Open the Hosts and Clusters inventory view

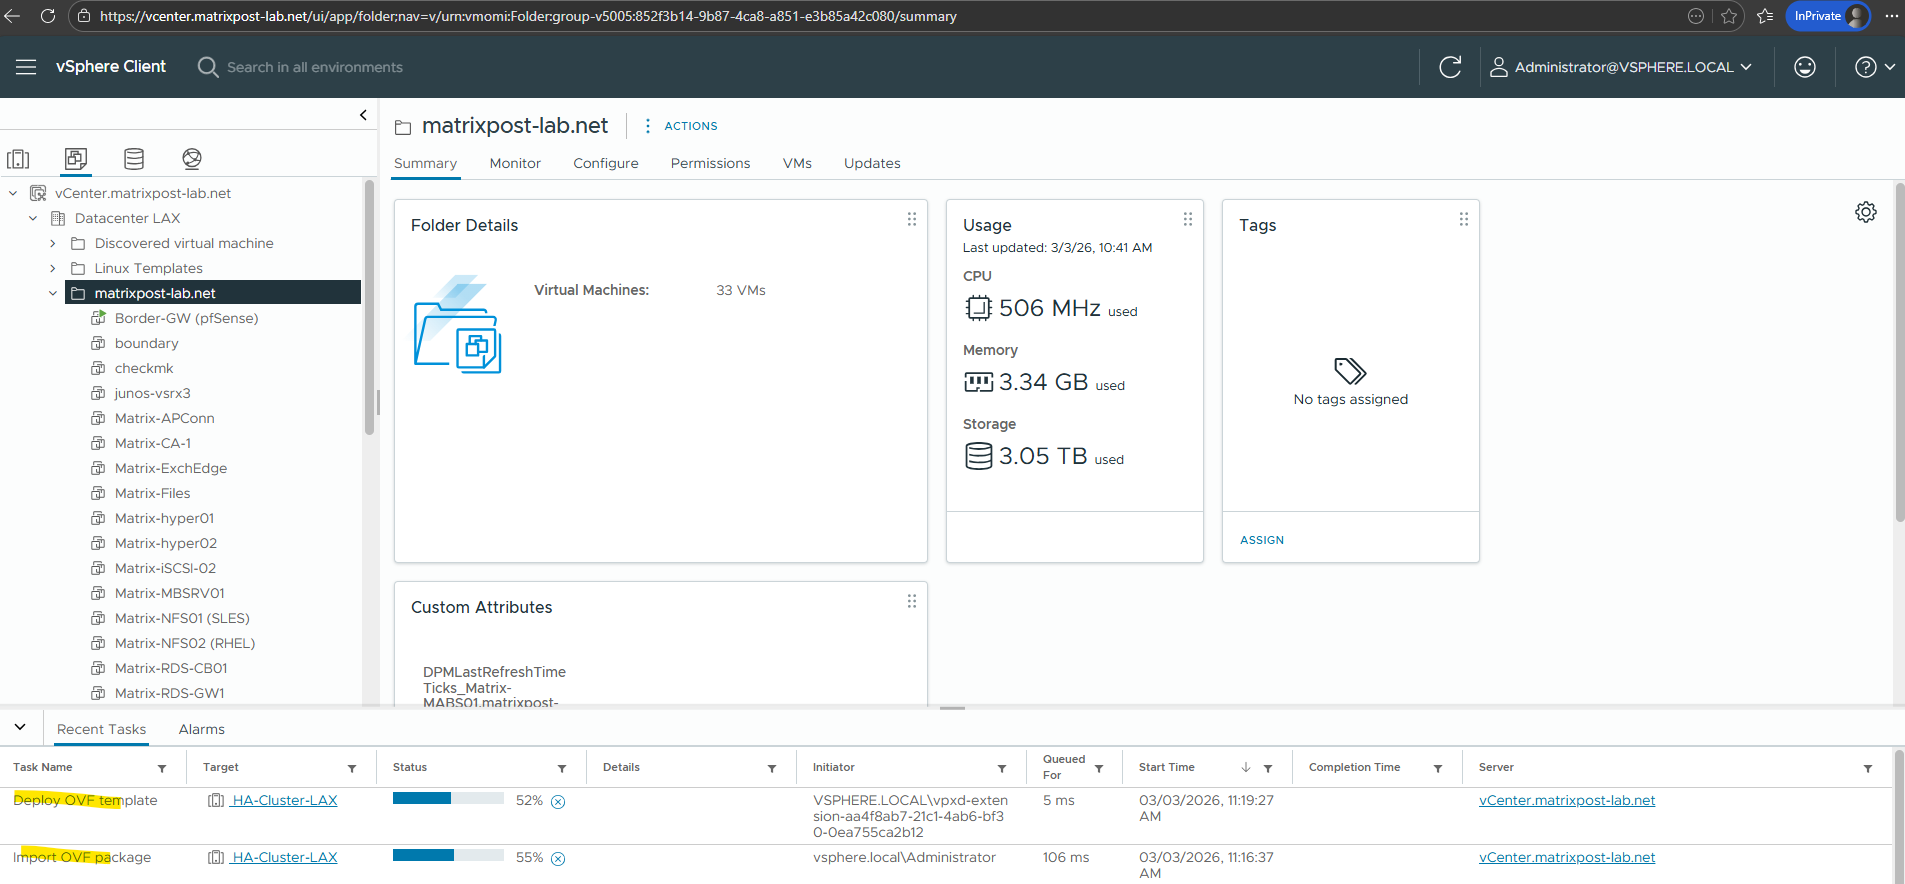[18, 159]
